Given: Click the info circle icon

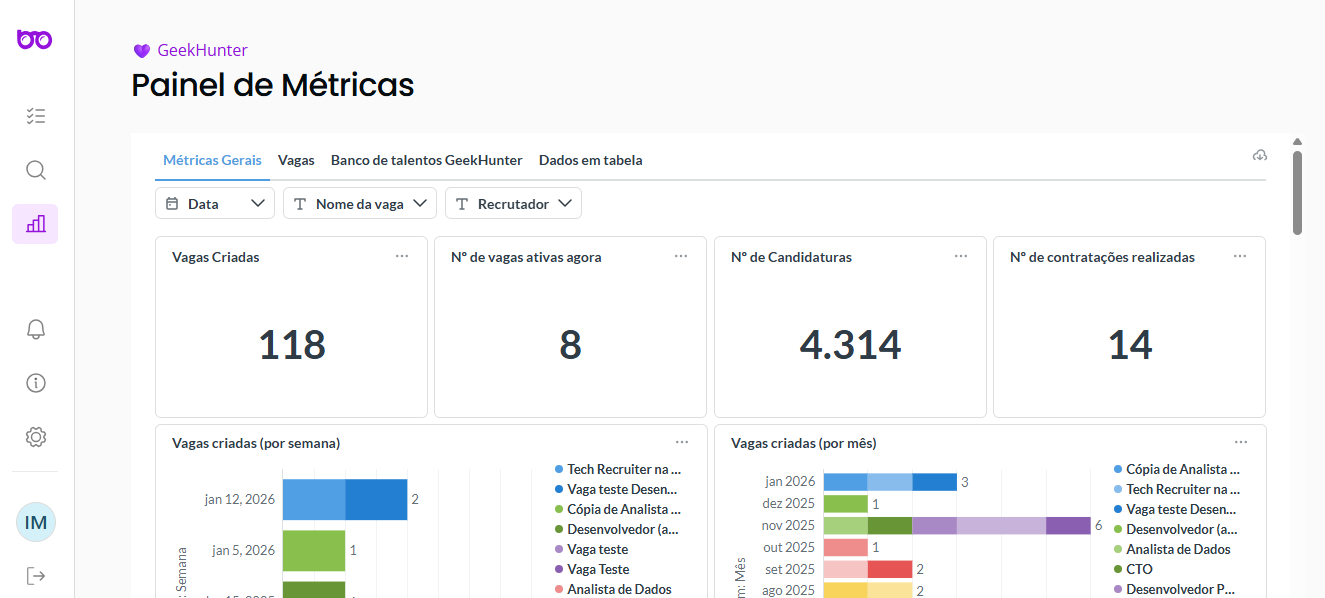Looking at the screenshot, I should coord(36,383).
